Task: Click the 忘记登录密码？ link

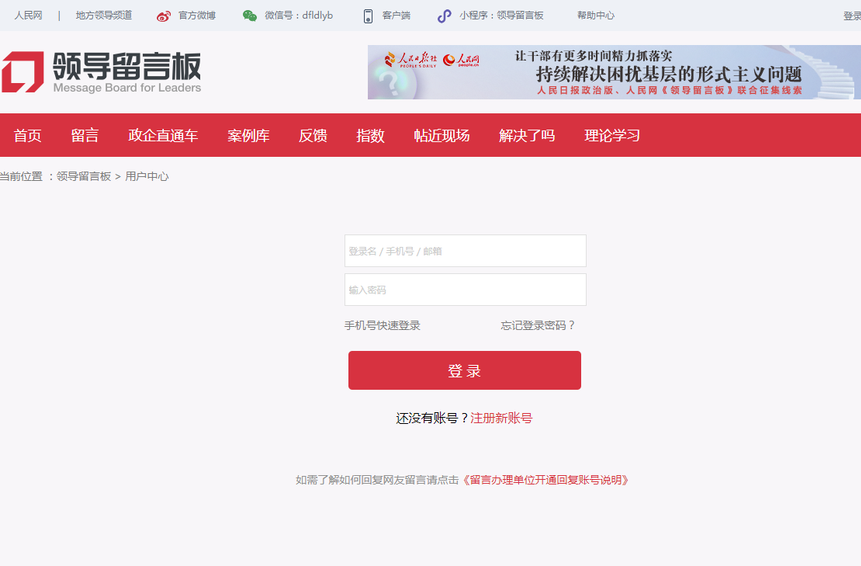Action: pos(538,326)
